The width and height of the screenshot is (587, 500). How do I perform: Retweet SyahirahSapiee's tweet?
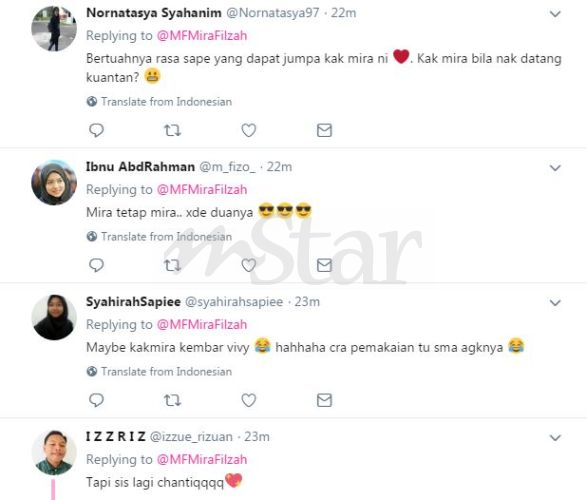(173, 400)
